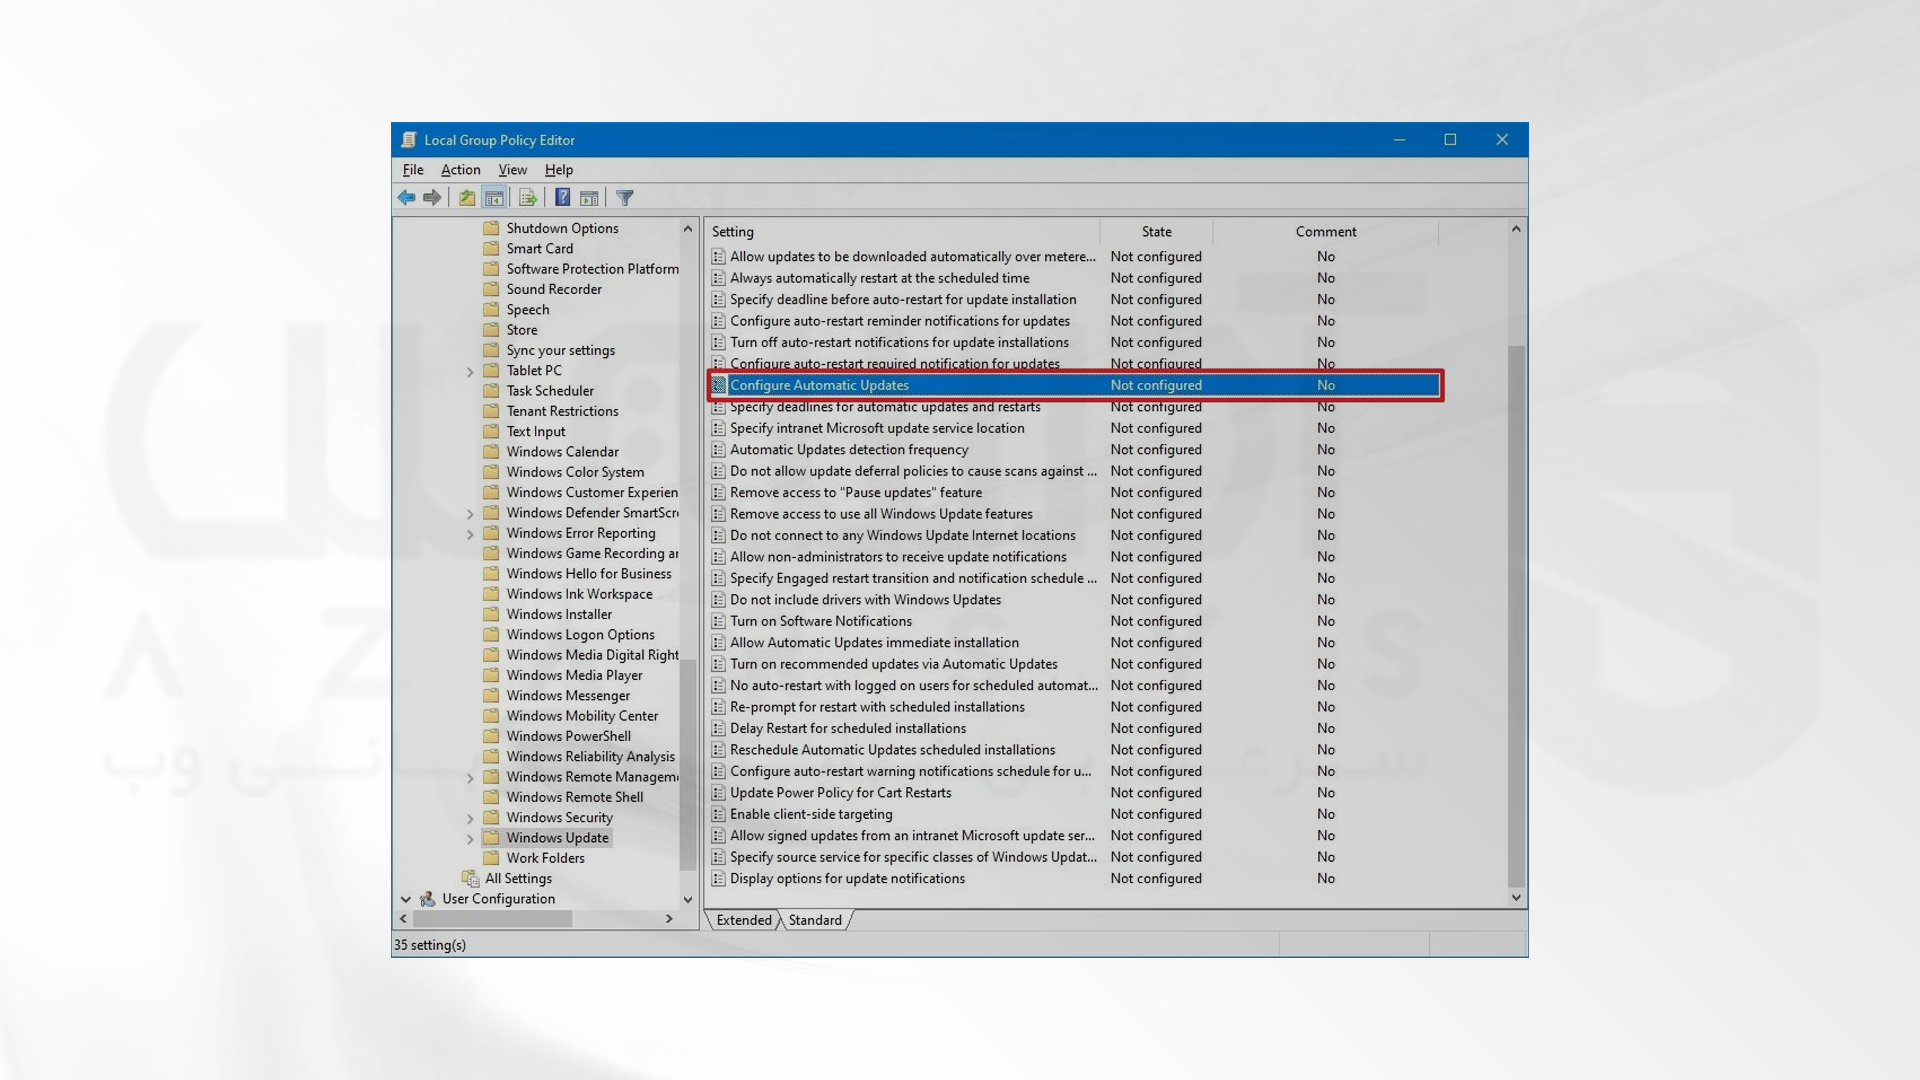Switch to the Standard tab
This screenshot has height=1080, width=1920.
click(x=816, y=920)
